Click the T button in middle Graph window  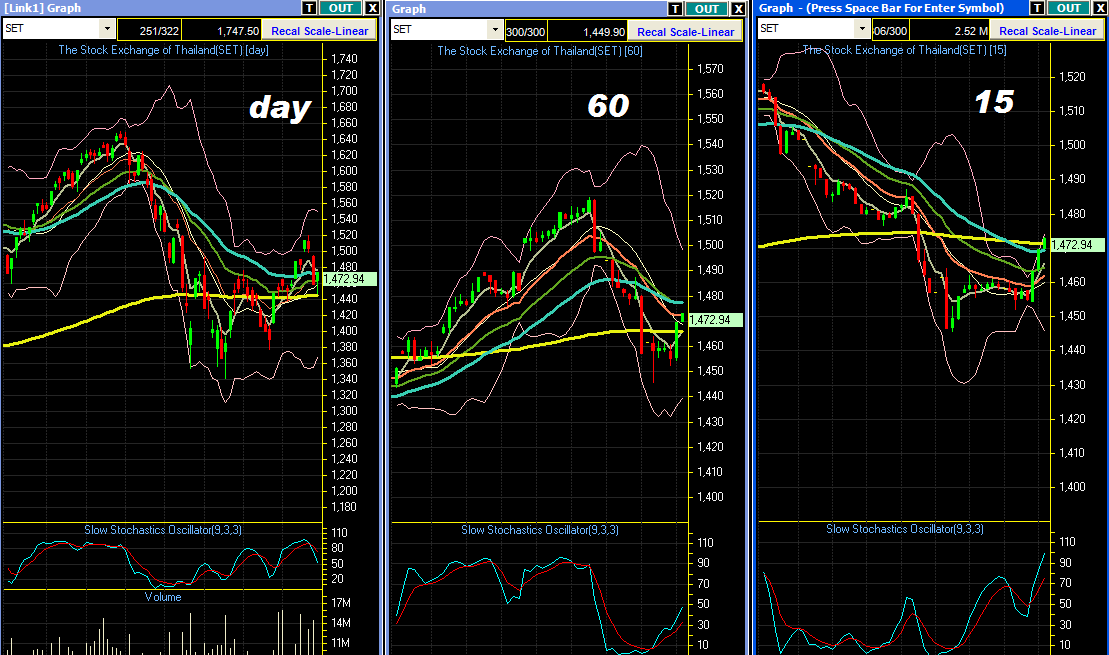pos(675,8)
